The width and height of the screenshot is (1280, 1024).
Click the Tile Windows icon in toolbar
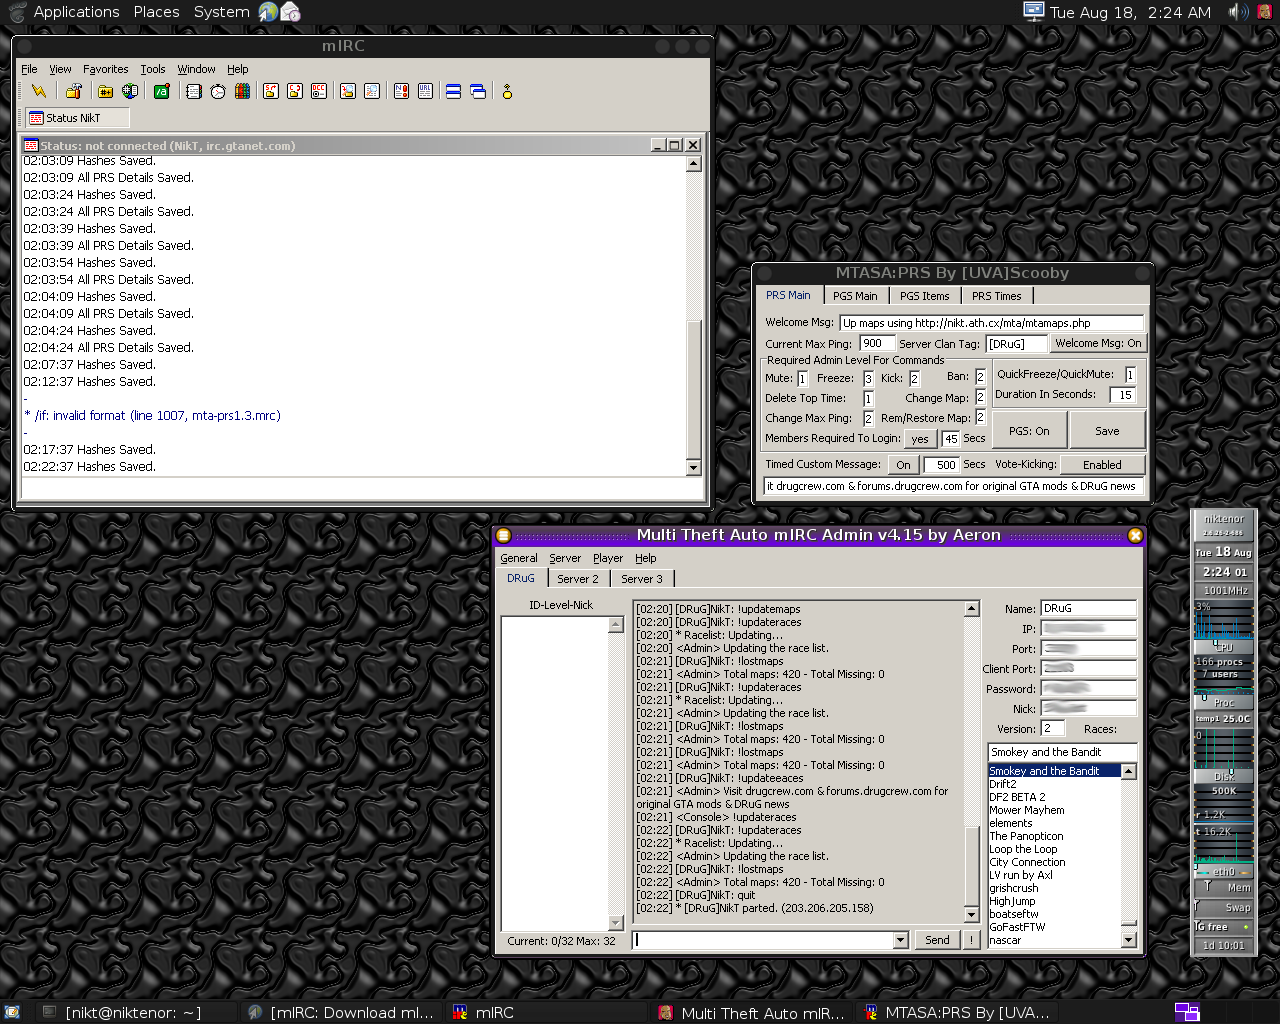tap(453, 92)
